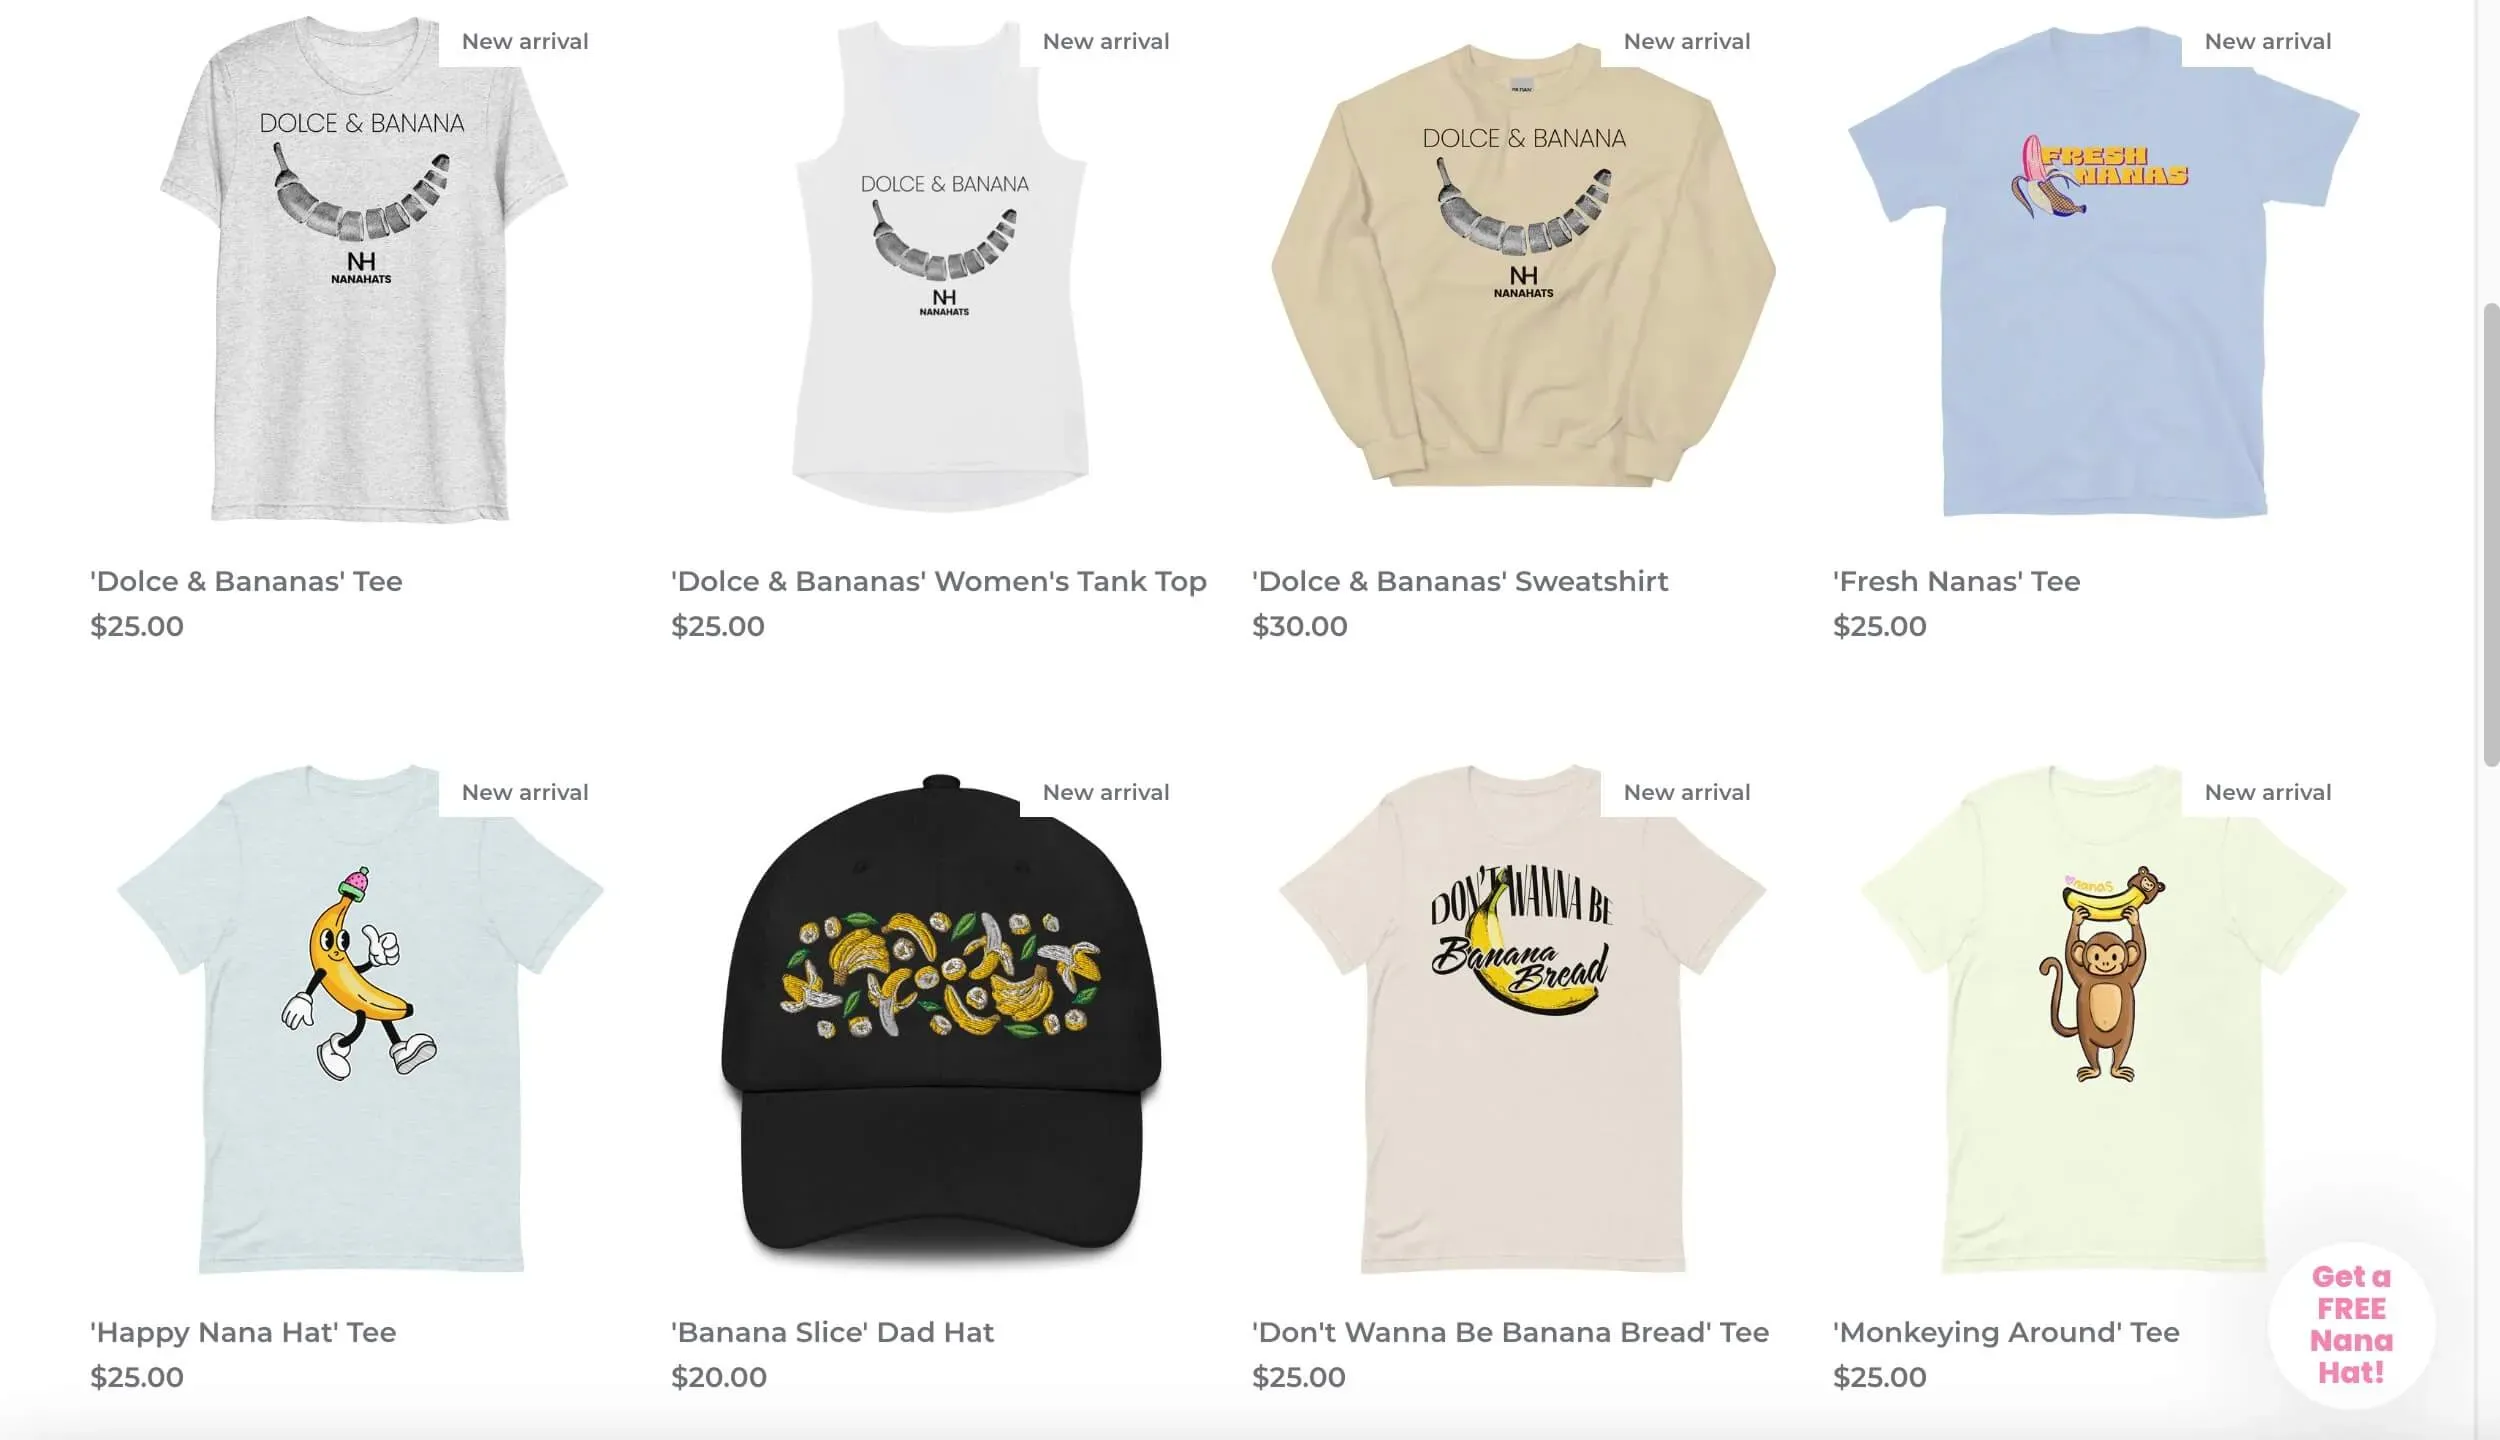Image resolution: width=2500 pixels, height=1440 pixels.
Task: Open 'Dolce & Bananas' Women's Tank Top link
Action: click(x=939, y=581)
